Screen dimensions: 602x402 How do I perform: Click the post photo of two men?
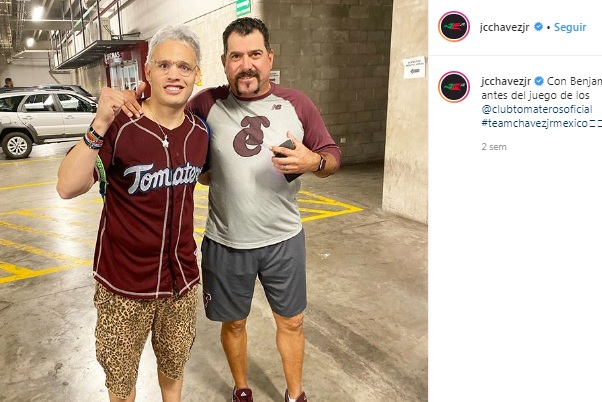[x=214, y=200]
